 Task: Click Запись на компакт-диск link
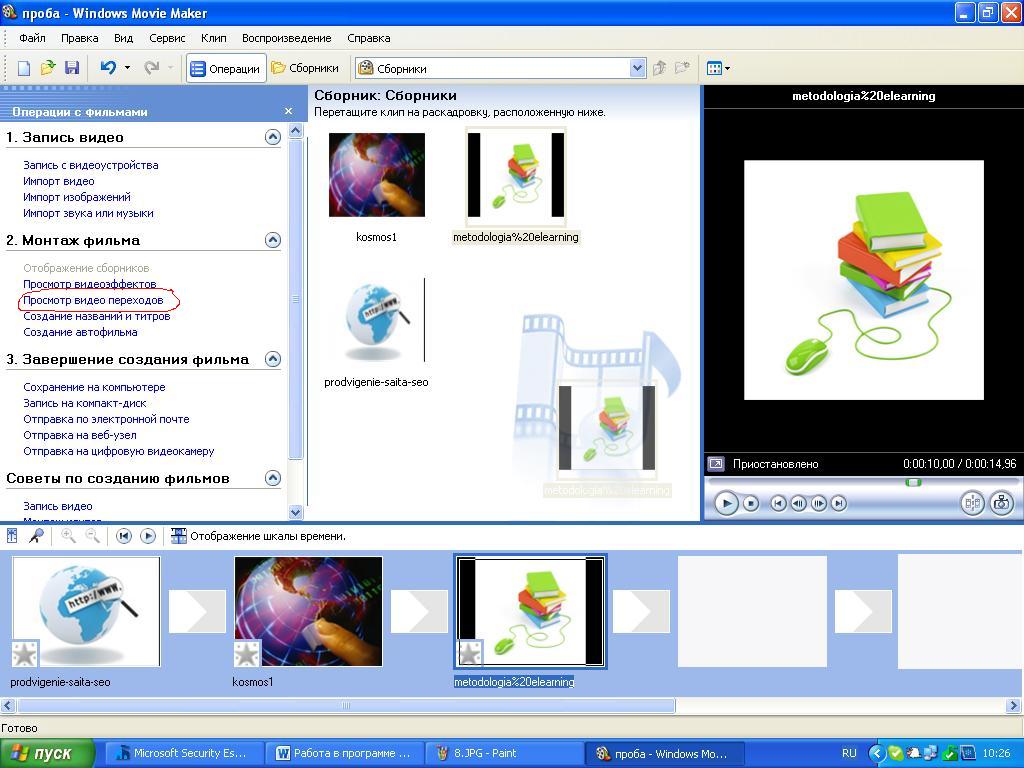[x=85, y=403]
